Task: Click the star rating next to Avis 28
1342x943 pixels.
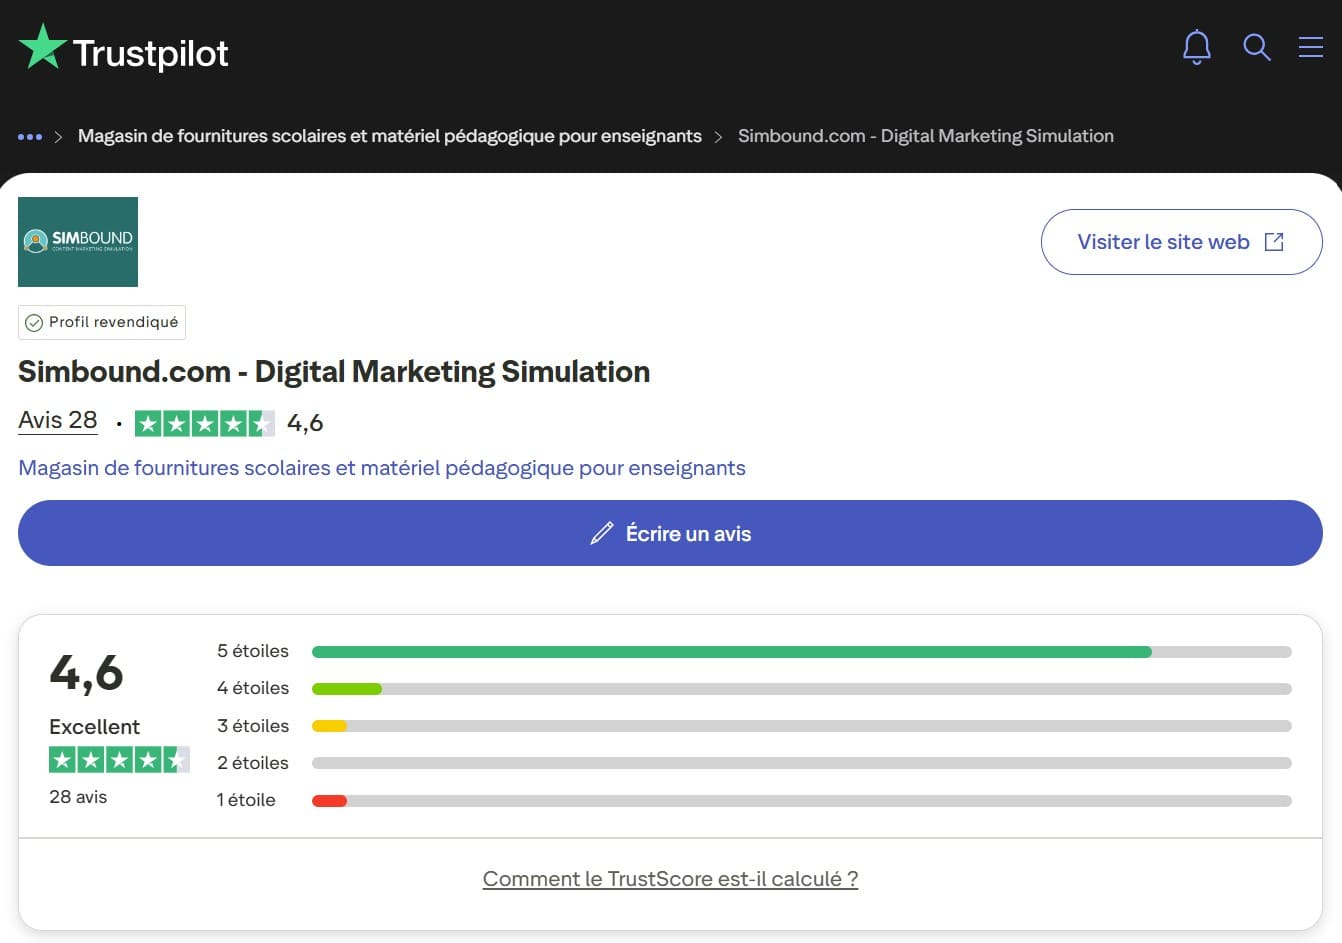Action: click(205, 422)
